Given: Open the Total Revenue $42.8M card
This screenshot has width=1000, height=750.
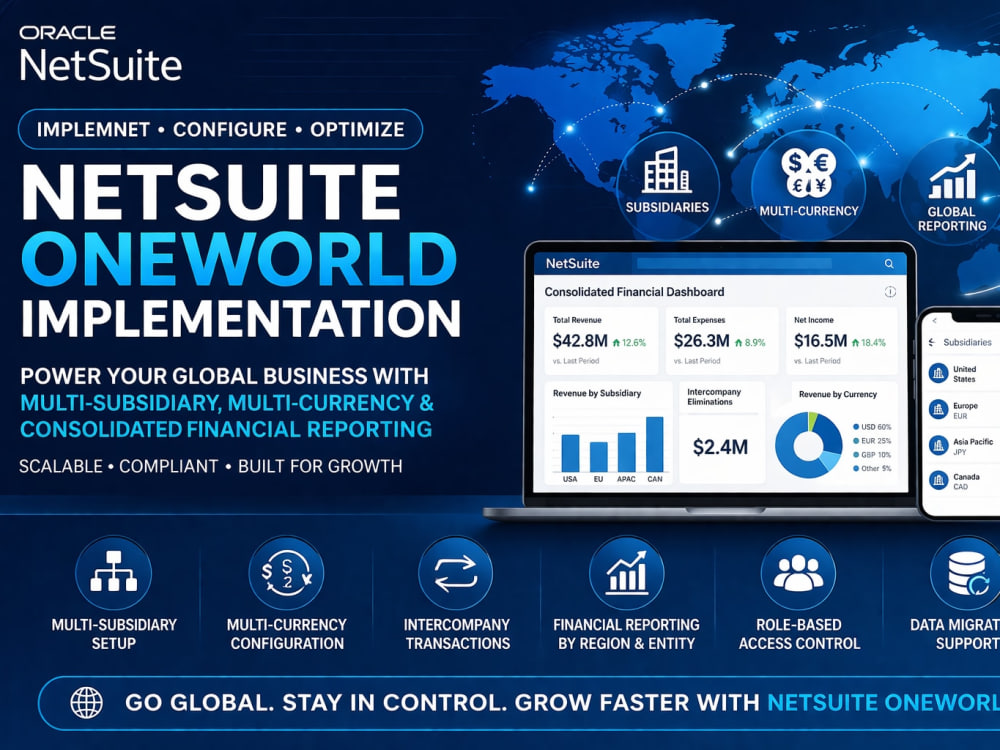Looking at the screenshot, I should 601,341.
